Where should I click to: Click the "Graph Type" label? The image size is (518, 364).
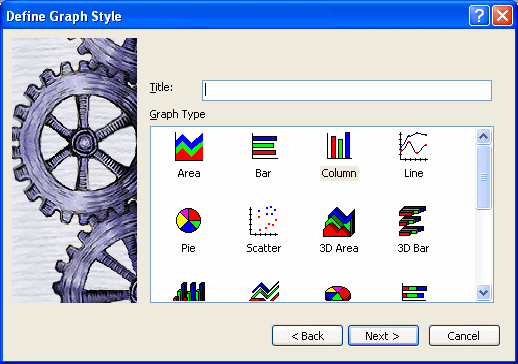pos(177,115)
